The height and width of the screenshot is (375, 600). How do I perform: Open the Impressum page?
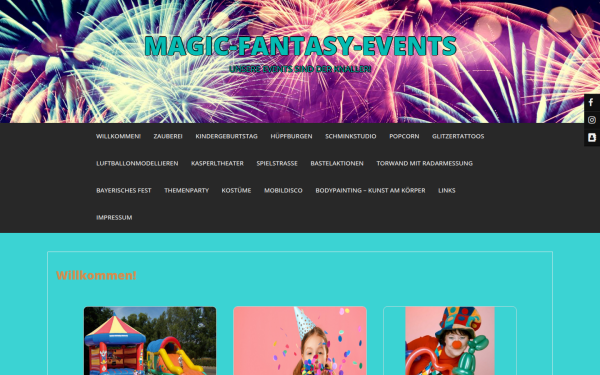(x=114, y=217)
